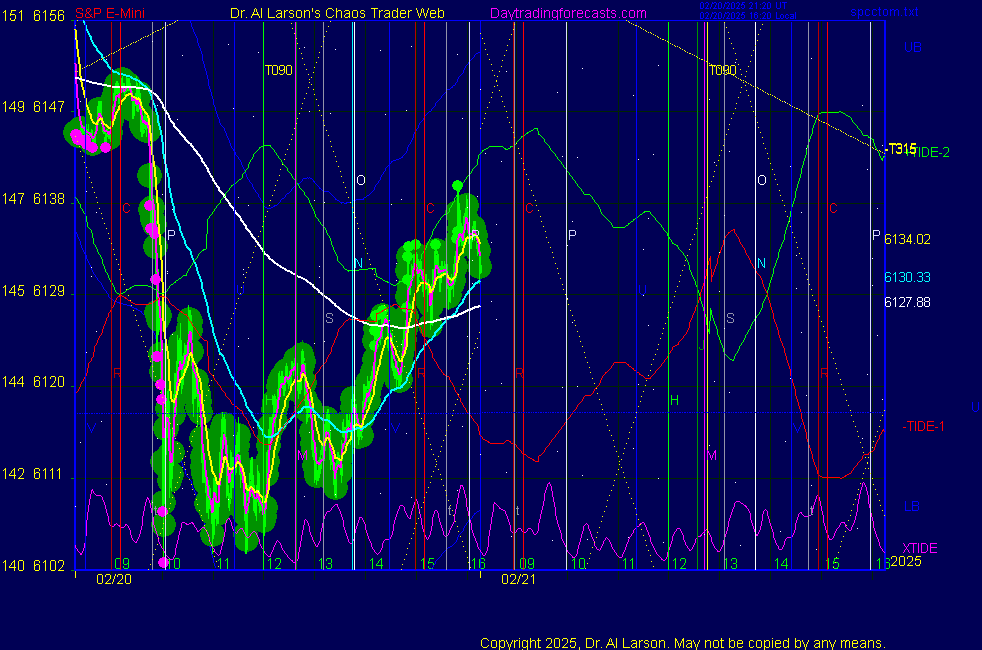This screenshot has width=982, height=650.
Task: Click the 14 hour label under 02/20 session
Action: 376,564
